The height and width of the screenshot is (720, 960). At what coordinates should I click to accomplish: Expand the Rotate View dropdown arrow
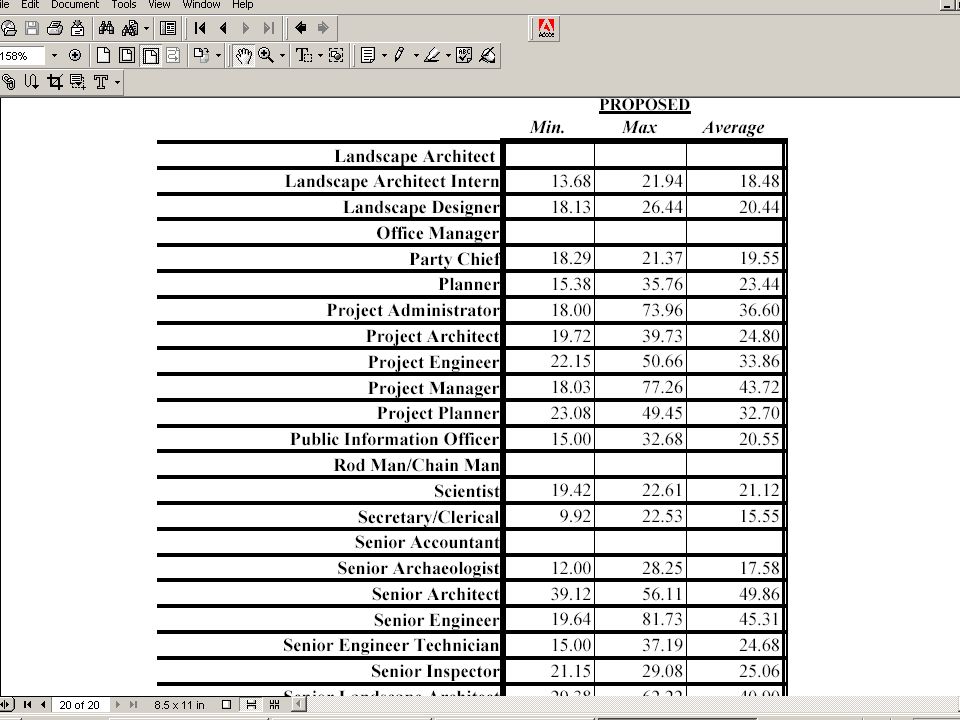tap(218, 56)
